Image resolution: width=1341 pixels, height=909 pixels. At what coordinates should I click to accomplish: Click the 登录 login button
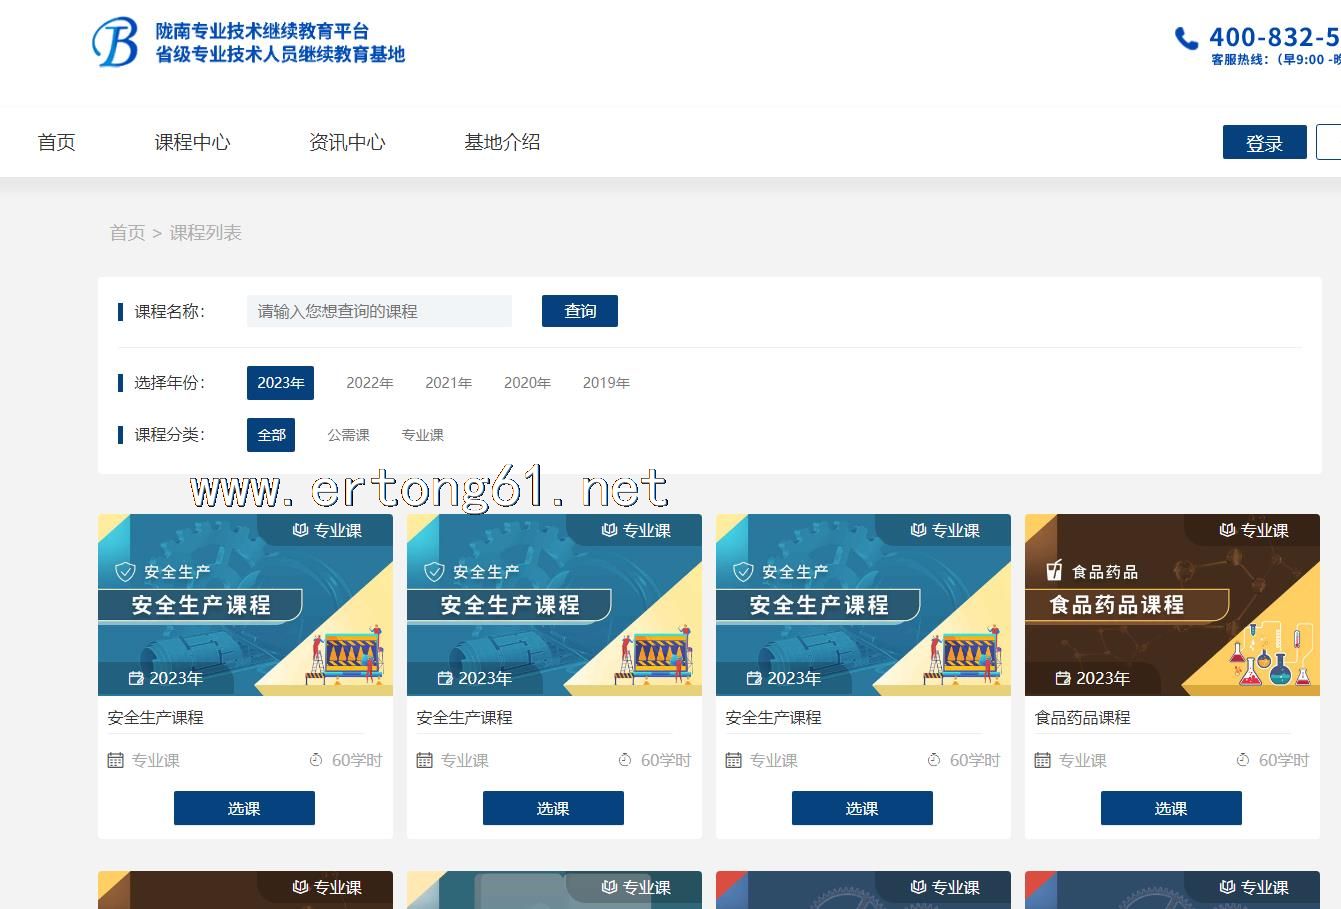(x=1264, y=143)
